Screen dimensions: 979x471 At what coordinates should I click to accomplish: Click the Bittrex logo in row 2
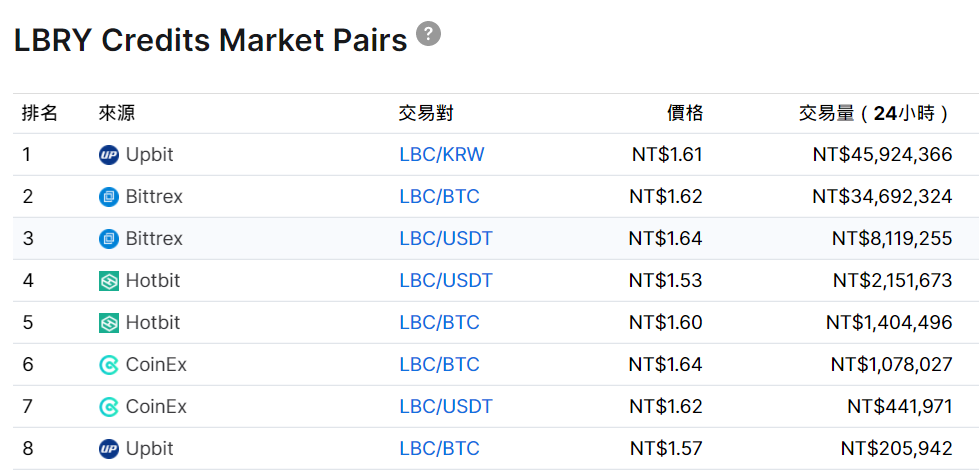point(109,197)
